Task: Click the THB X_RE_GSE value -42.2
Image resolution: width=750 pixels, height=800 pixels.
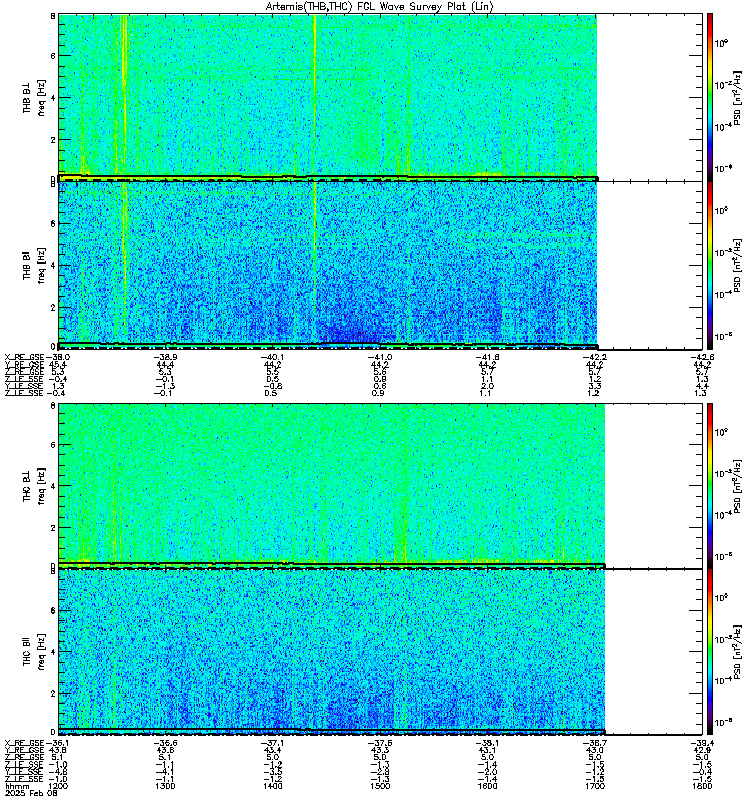Action: 595,357
